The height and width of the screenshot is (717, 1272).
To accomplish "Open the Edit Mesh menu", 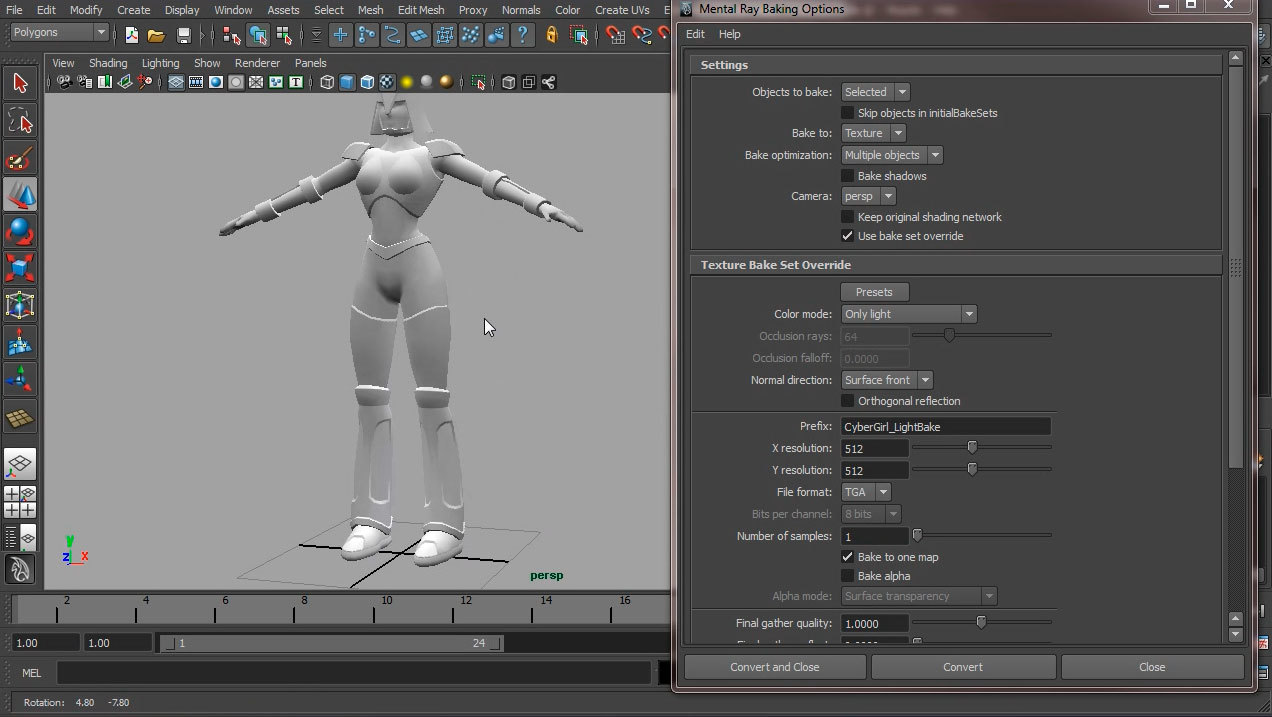I will pyautogui.click(x=421, y=10).
